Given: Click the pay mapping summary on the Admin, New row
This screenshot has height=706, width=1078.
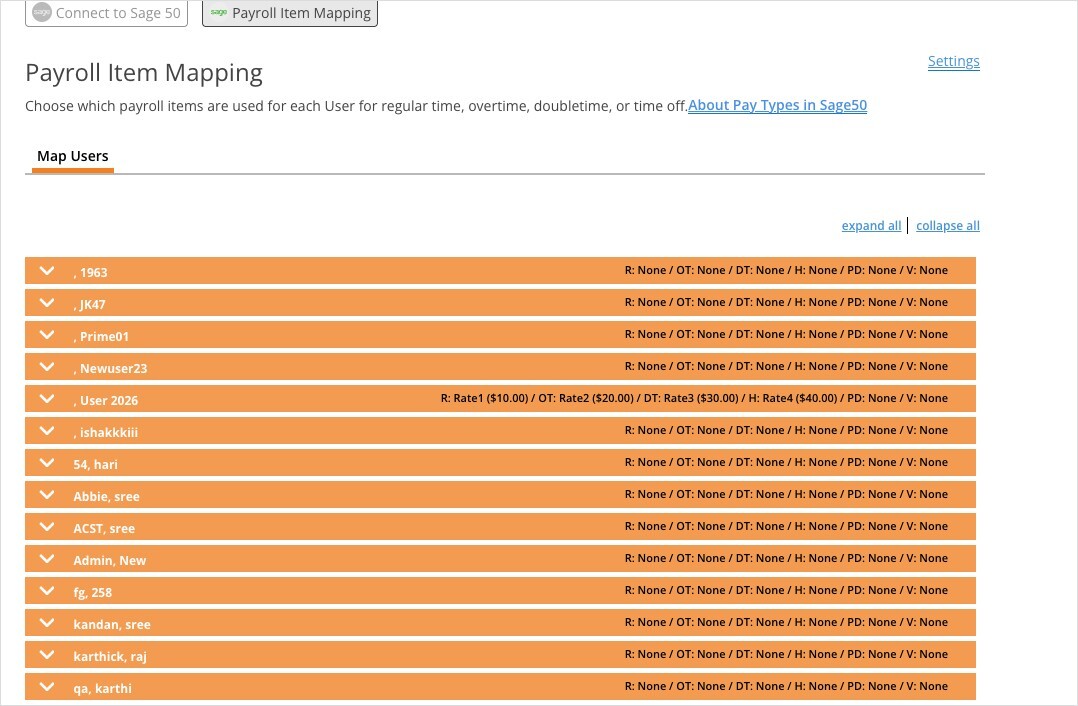Looking at the screenshot, I should (786, 558).
